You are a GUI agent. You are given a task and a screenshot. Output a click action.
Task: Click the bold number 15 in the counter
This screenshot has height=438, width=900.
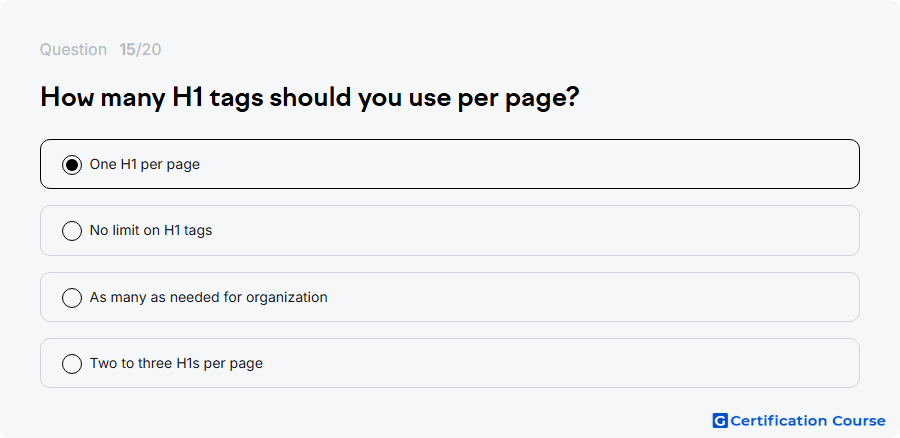[127, 50]
